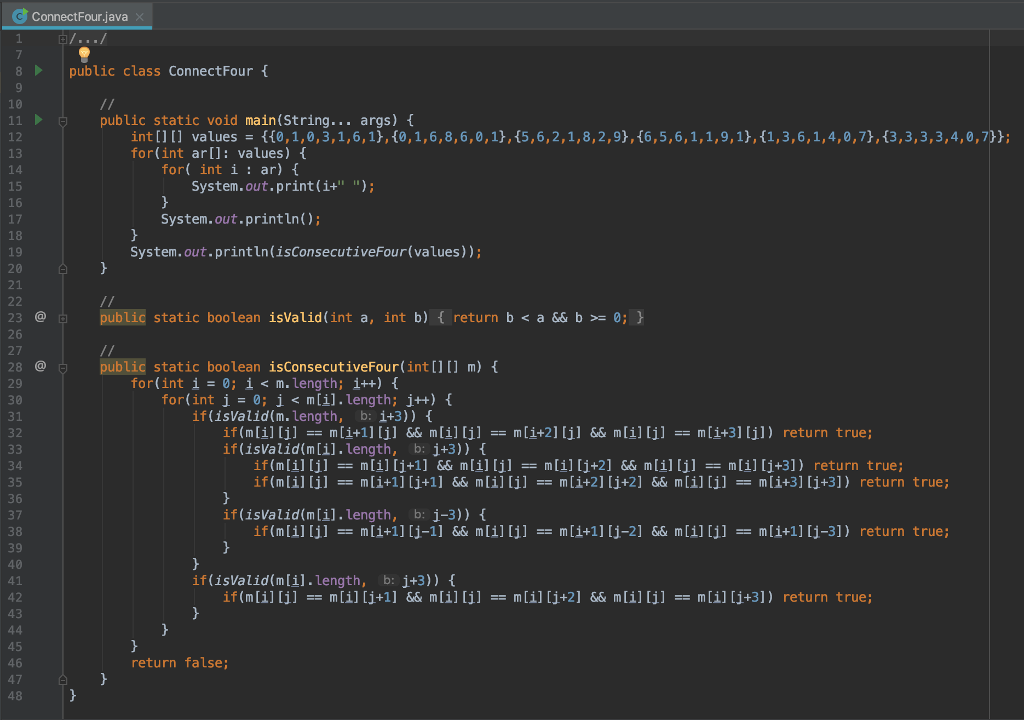Click the folded opening brace of the isValid body

pyautogui.click(x=441, y=318)
